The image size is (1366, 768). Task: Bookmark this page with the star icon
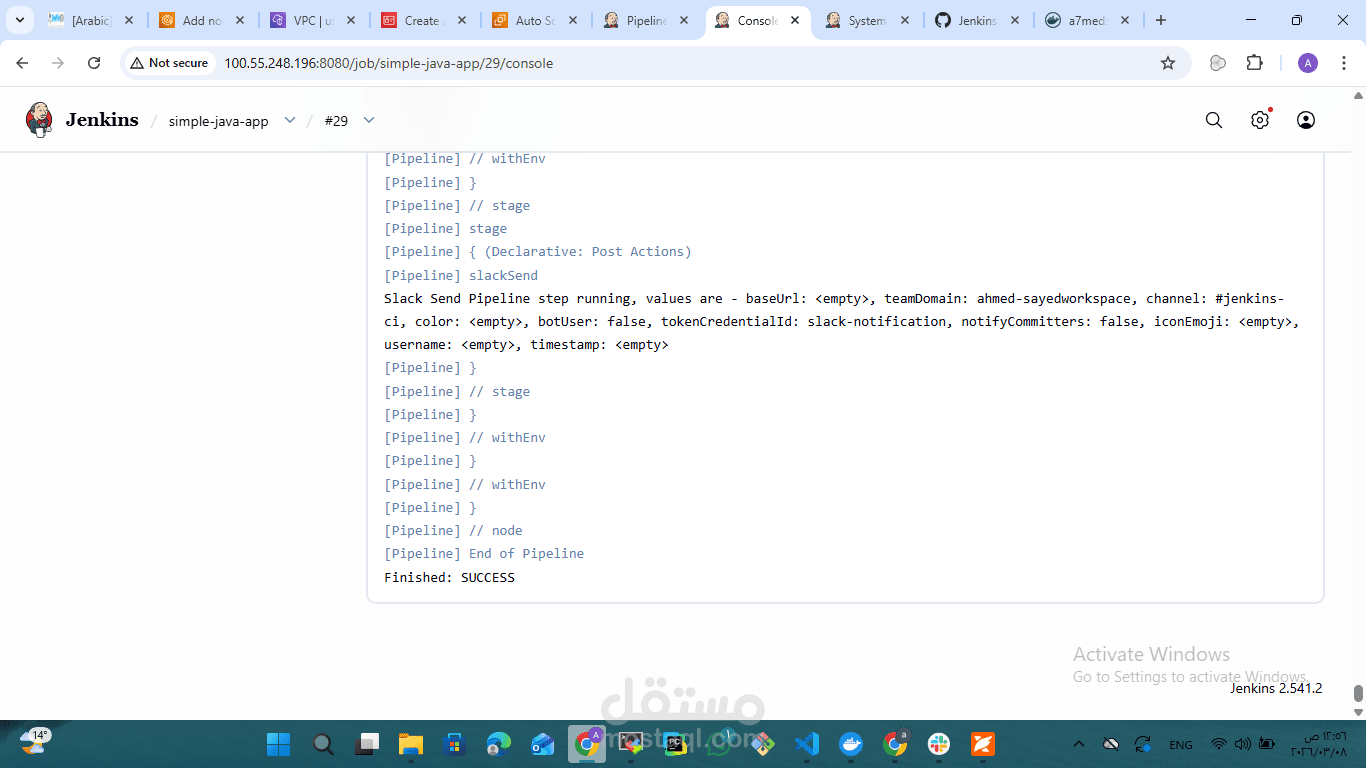tap(1168, 63)
